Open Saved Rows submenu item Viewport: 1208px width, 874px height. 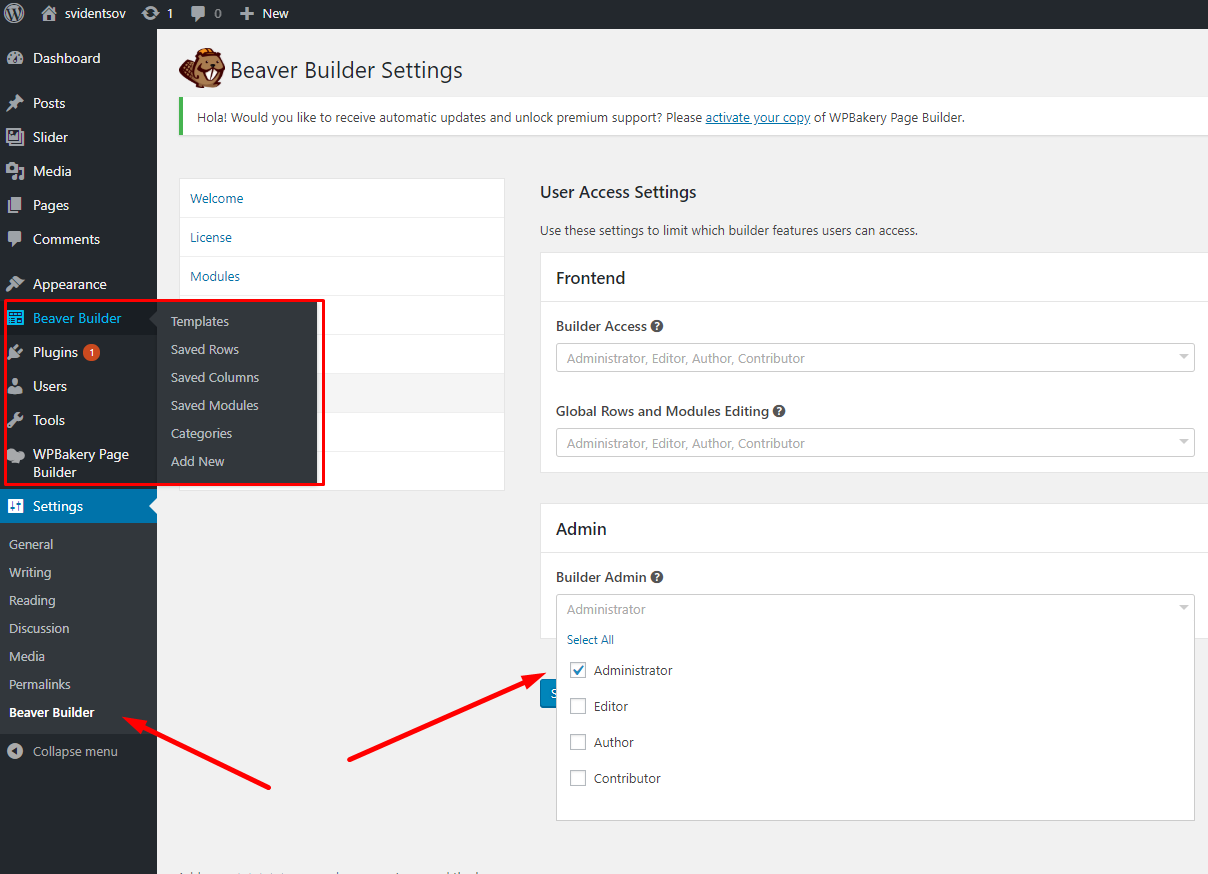pyautogui.click(x=205, y=349)
